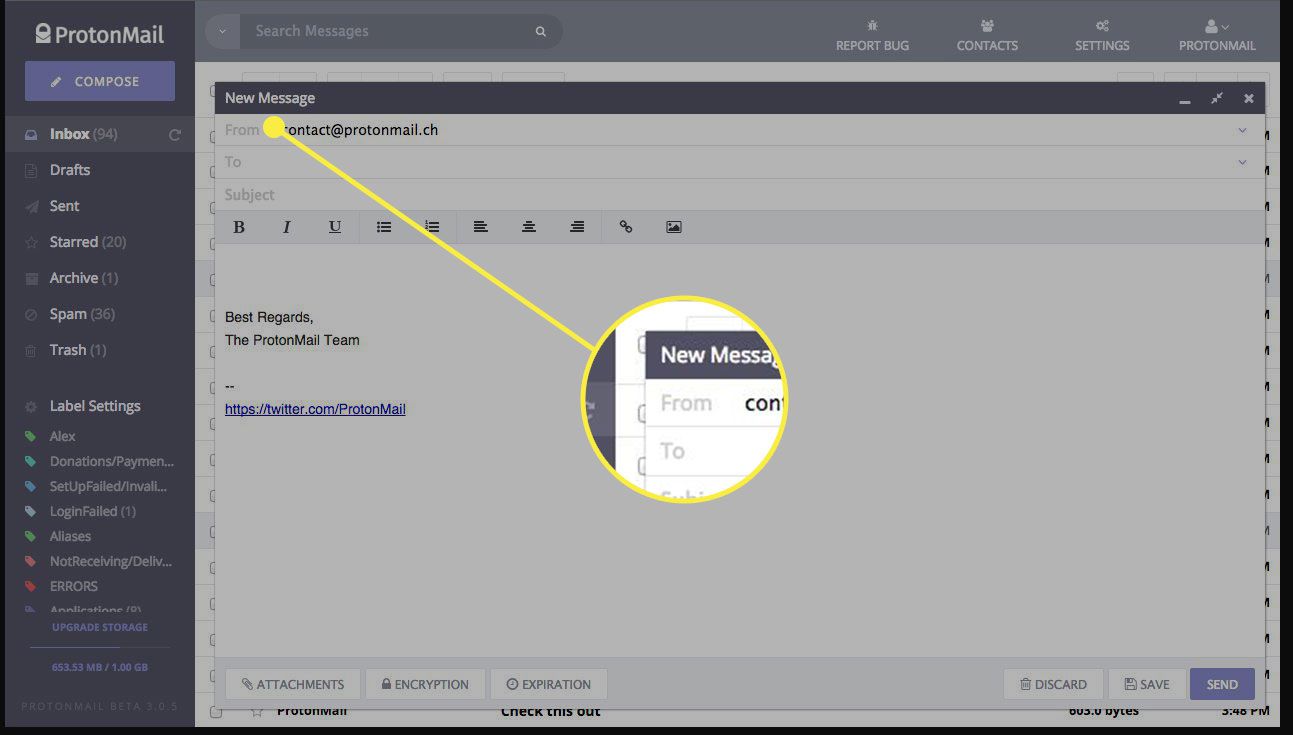Open the search options dropdown arrow
The image size is (1293, 735).
[222, 31]
